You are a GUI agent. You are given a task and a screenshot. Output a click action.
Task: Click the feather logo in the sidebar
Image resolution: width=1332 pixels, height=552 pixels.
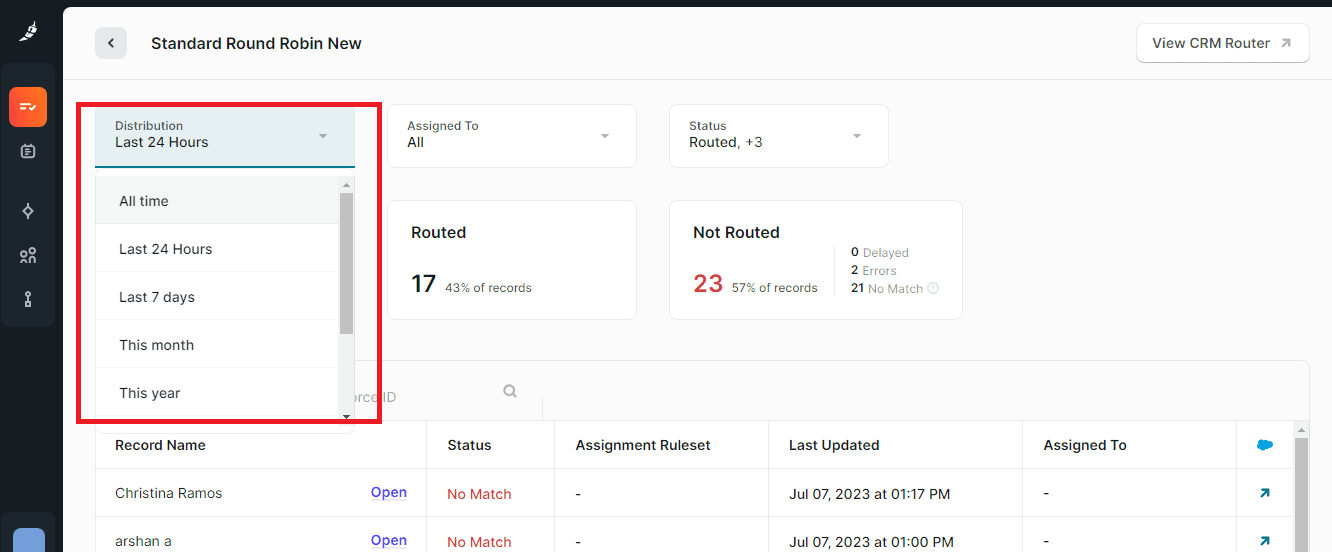point(28,32)
